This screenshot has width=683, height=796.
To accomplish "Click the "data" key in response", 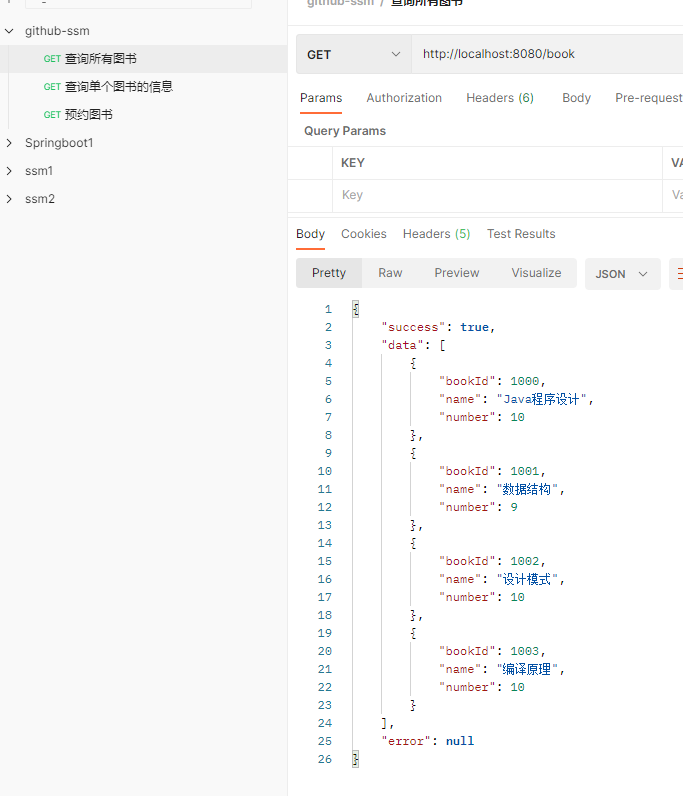I will [x=402, y=345].
